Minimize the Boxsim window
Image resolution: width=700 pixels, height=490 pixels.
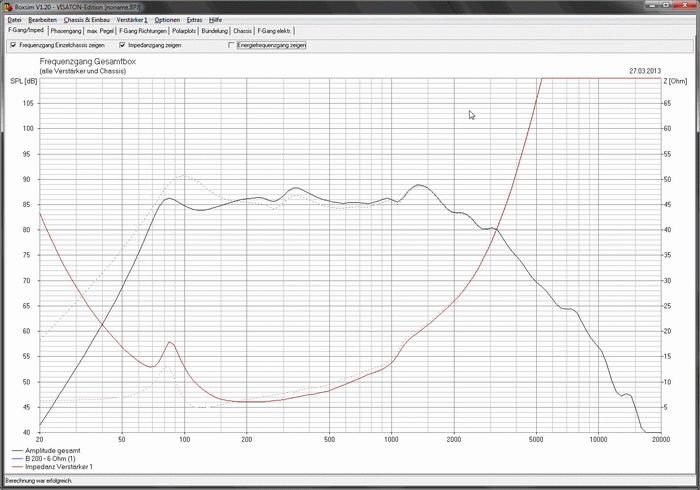[x=654, y=5]
